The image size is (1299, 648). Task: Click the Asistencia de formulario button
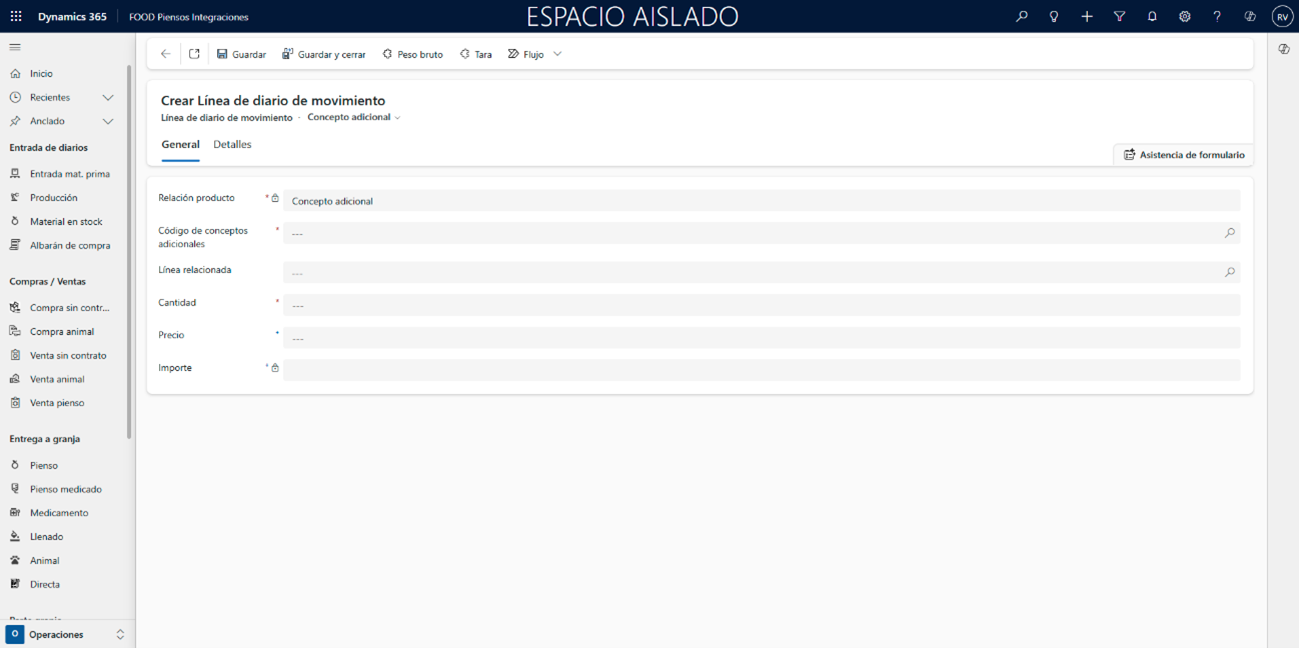click(x=1184, y=155)
